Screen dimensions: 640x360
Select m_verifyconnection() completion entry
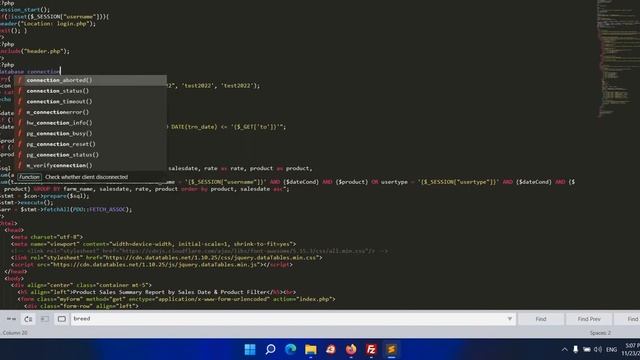pos(91,165)
